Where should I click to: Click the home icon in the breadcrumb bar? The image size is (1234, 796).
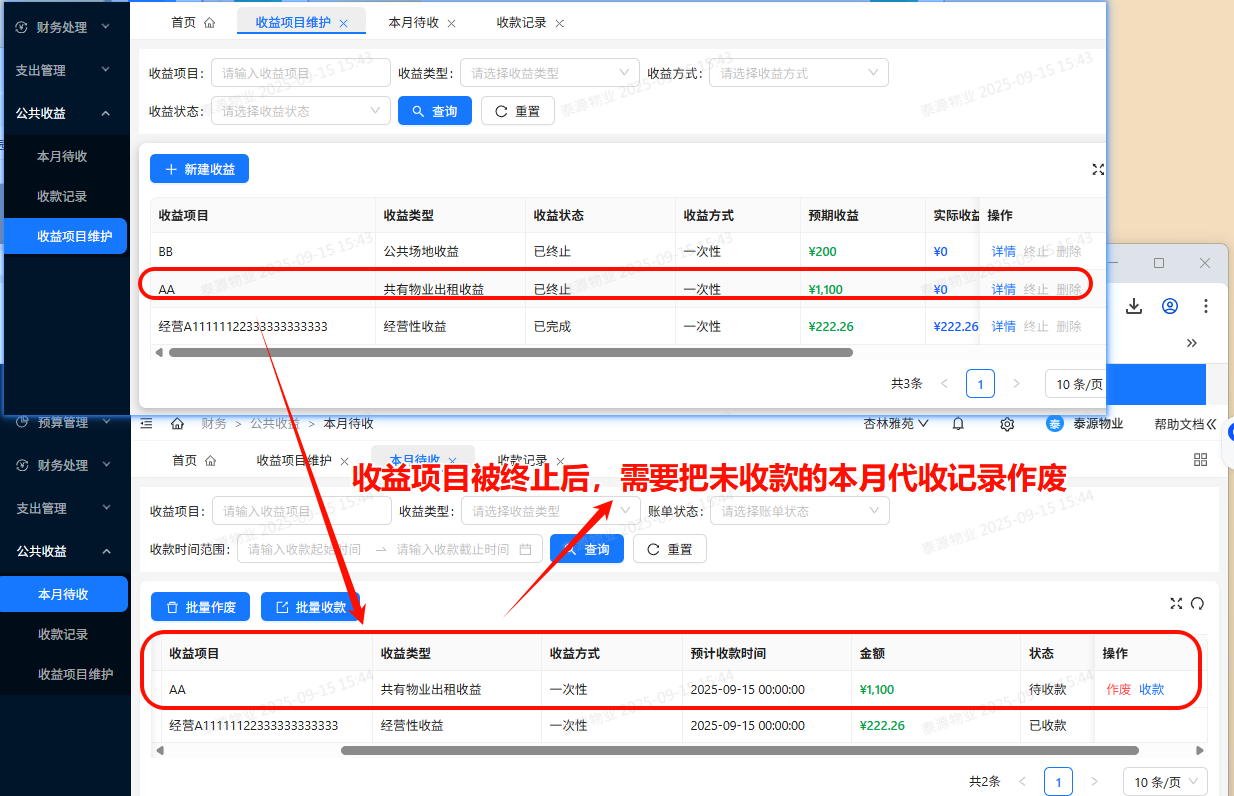coord(177,423)
